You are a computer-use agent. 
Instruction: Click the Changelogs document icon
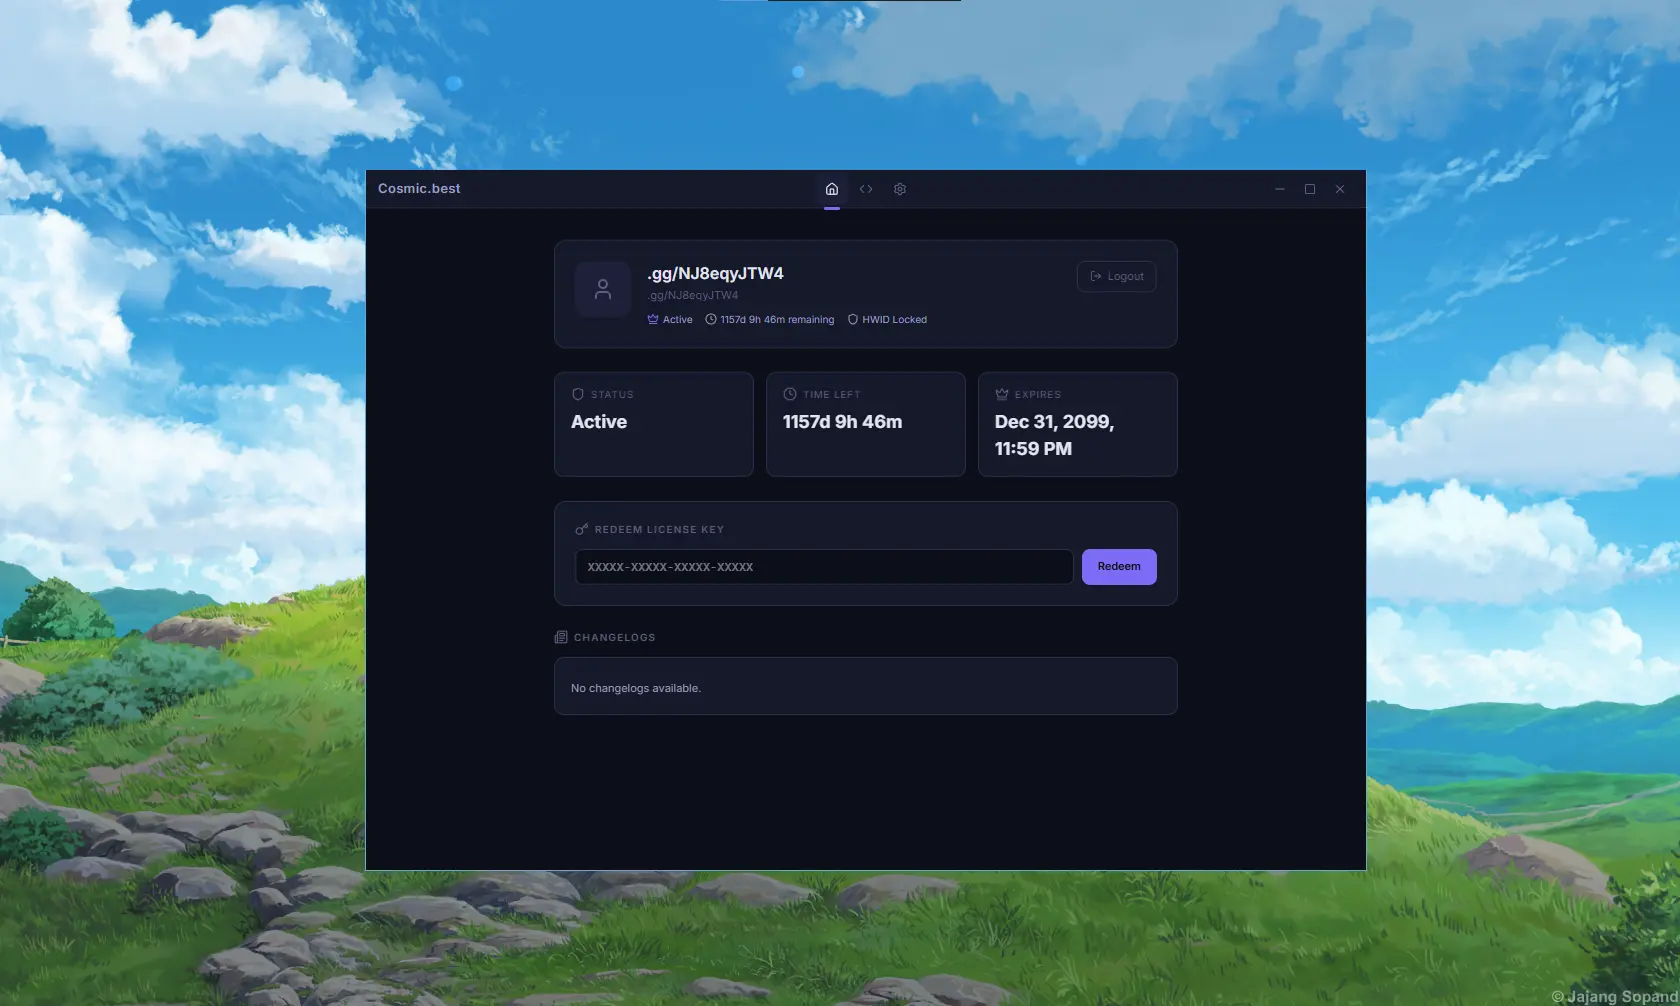coord(561,637)
